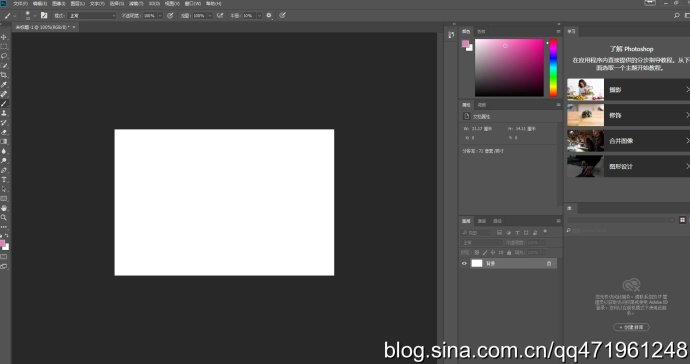Screen dimensions: 690x364
Task: Open the brush preset picker arrow
Action: 35,15
